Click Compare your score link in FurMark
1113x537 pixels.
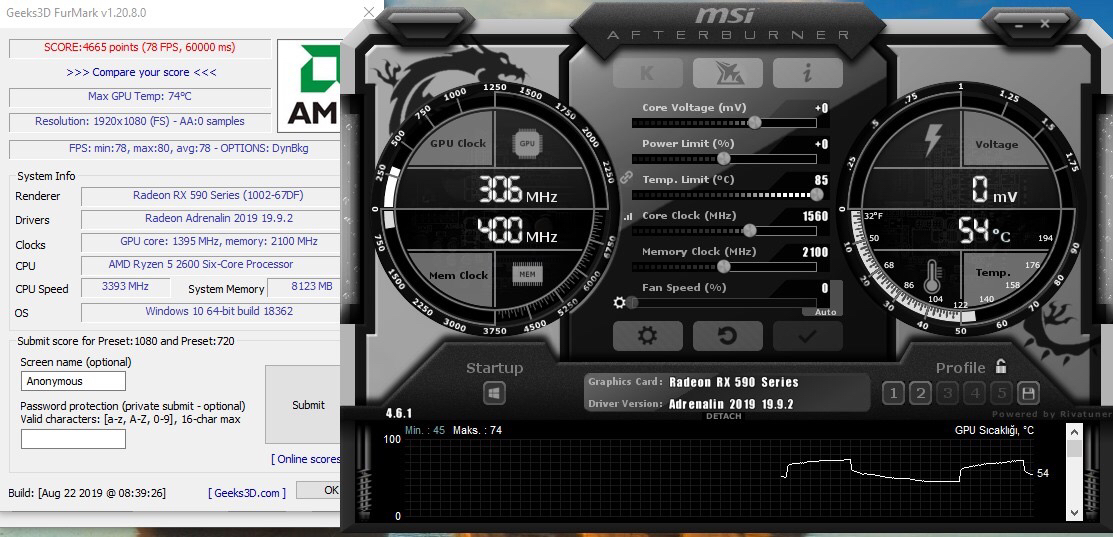141,72
